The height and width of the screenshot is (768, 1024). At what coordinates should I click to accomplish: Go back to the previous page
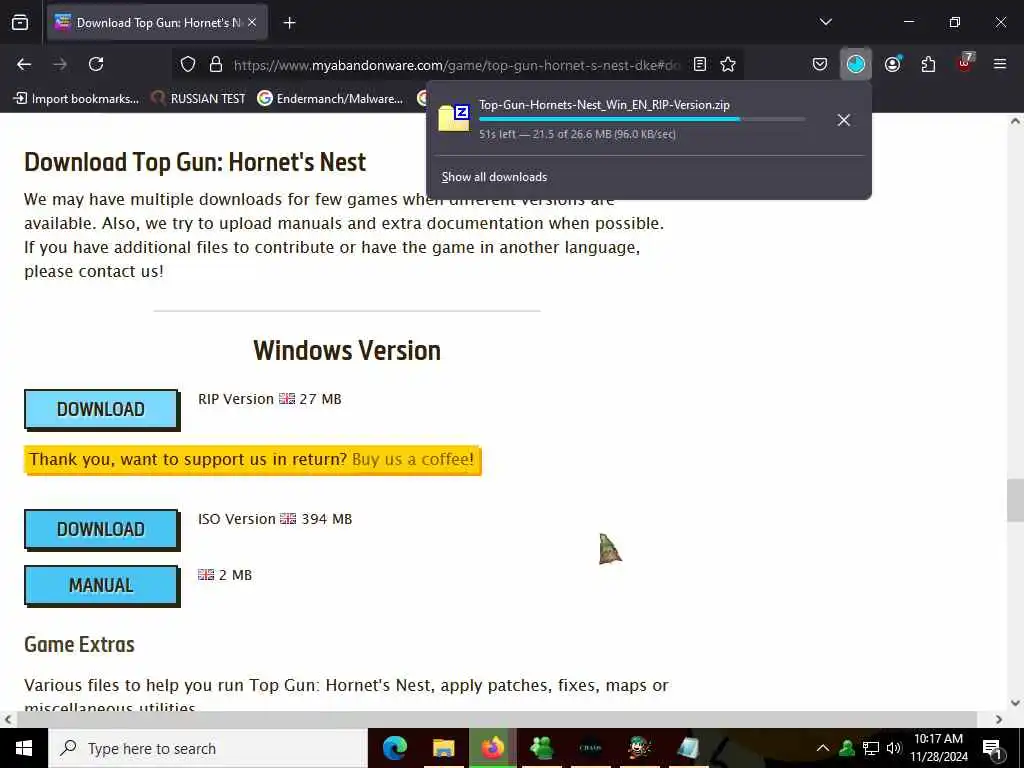click(x=24, y=64)
